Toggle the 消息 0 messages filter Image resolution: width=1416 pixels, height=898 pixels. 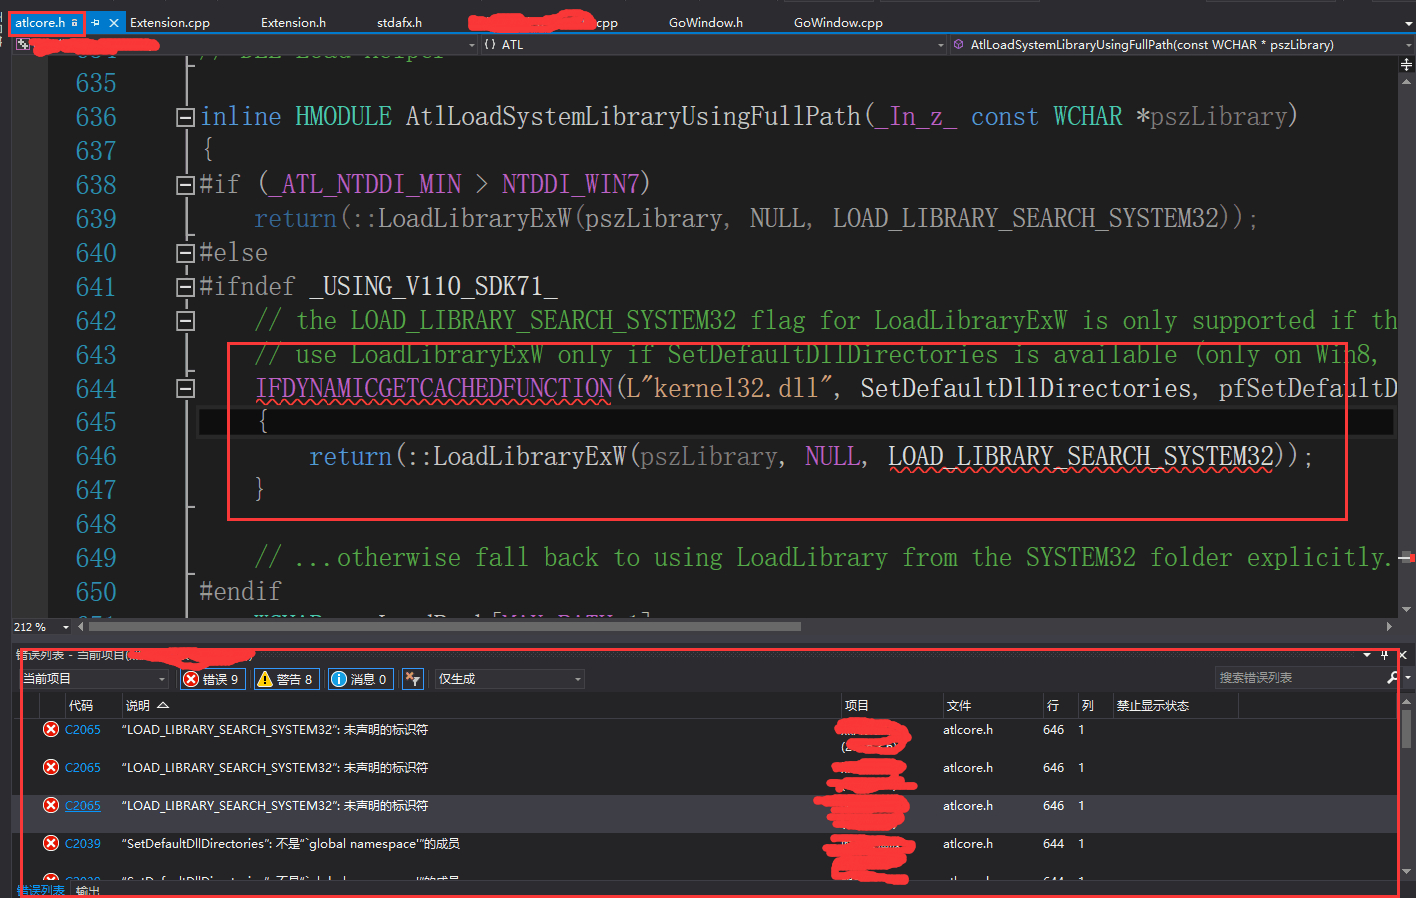click(360, 679)
